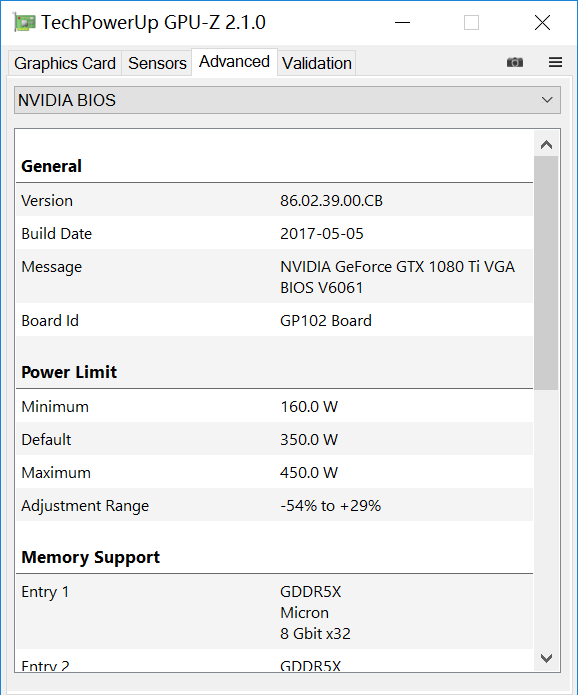The image size is (578, 695).
Task: Close the GPU-Z window
Action: pos(542,23)
